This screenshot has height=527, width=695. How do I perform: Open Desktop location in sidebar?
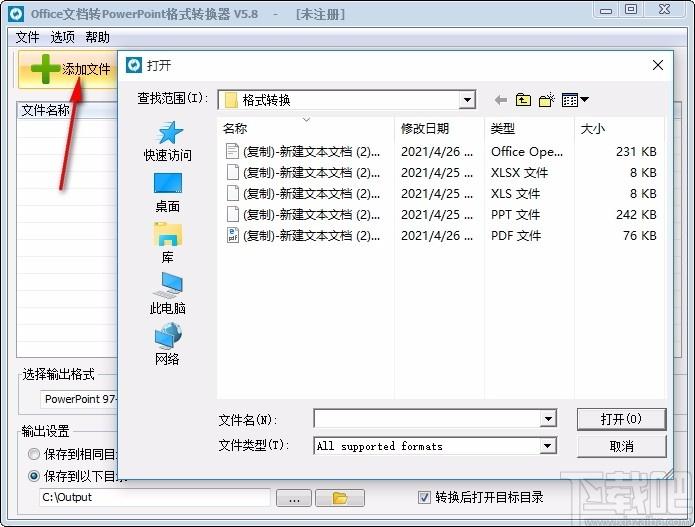pos(168,192)
